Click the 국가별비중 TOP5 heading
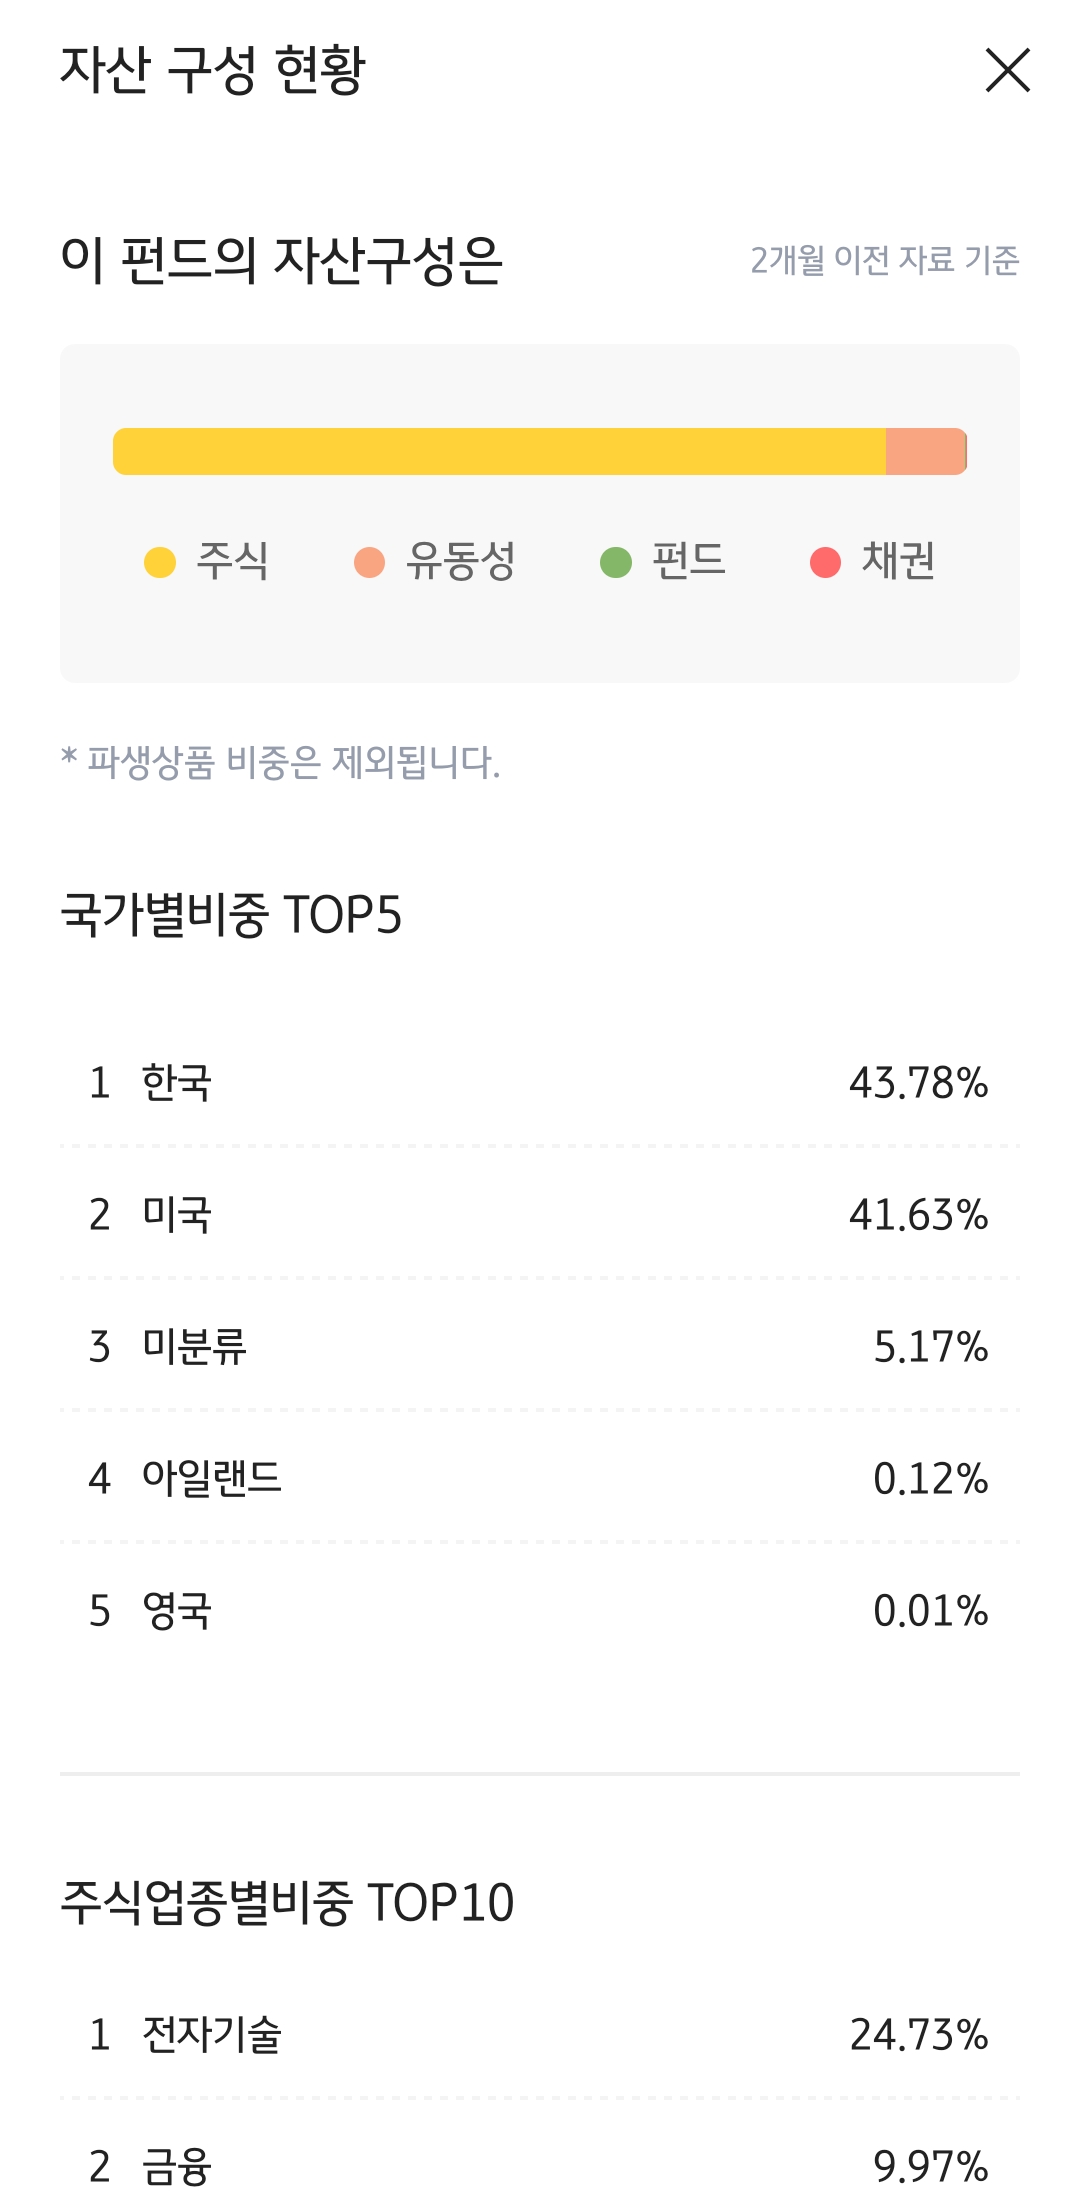Image resolution: width=1080 pixels, height=2204 pixels. tap(231, 915)
